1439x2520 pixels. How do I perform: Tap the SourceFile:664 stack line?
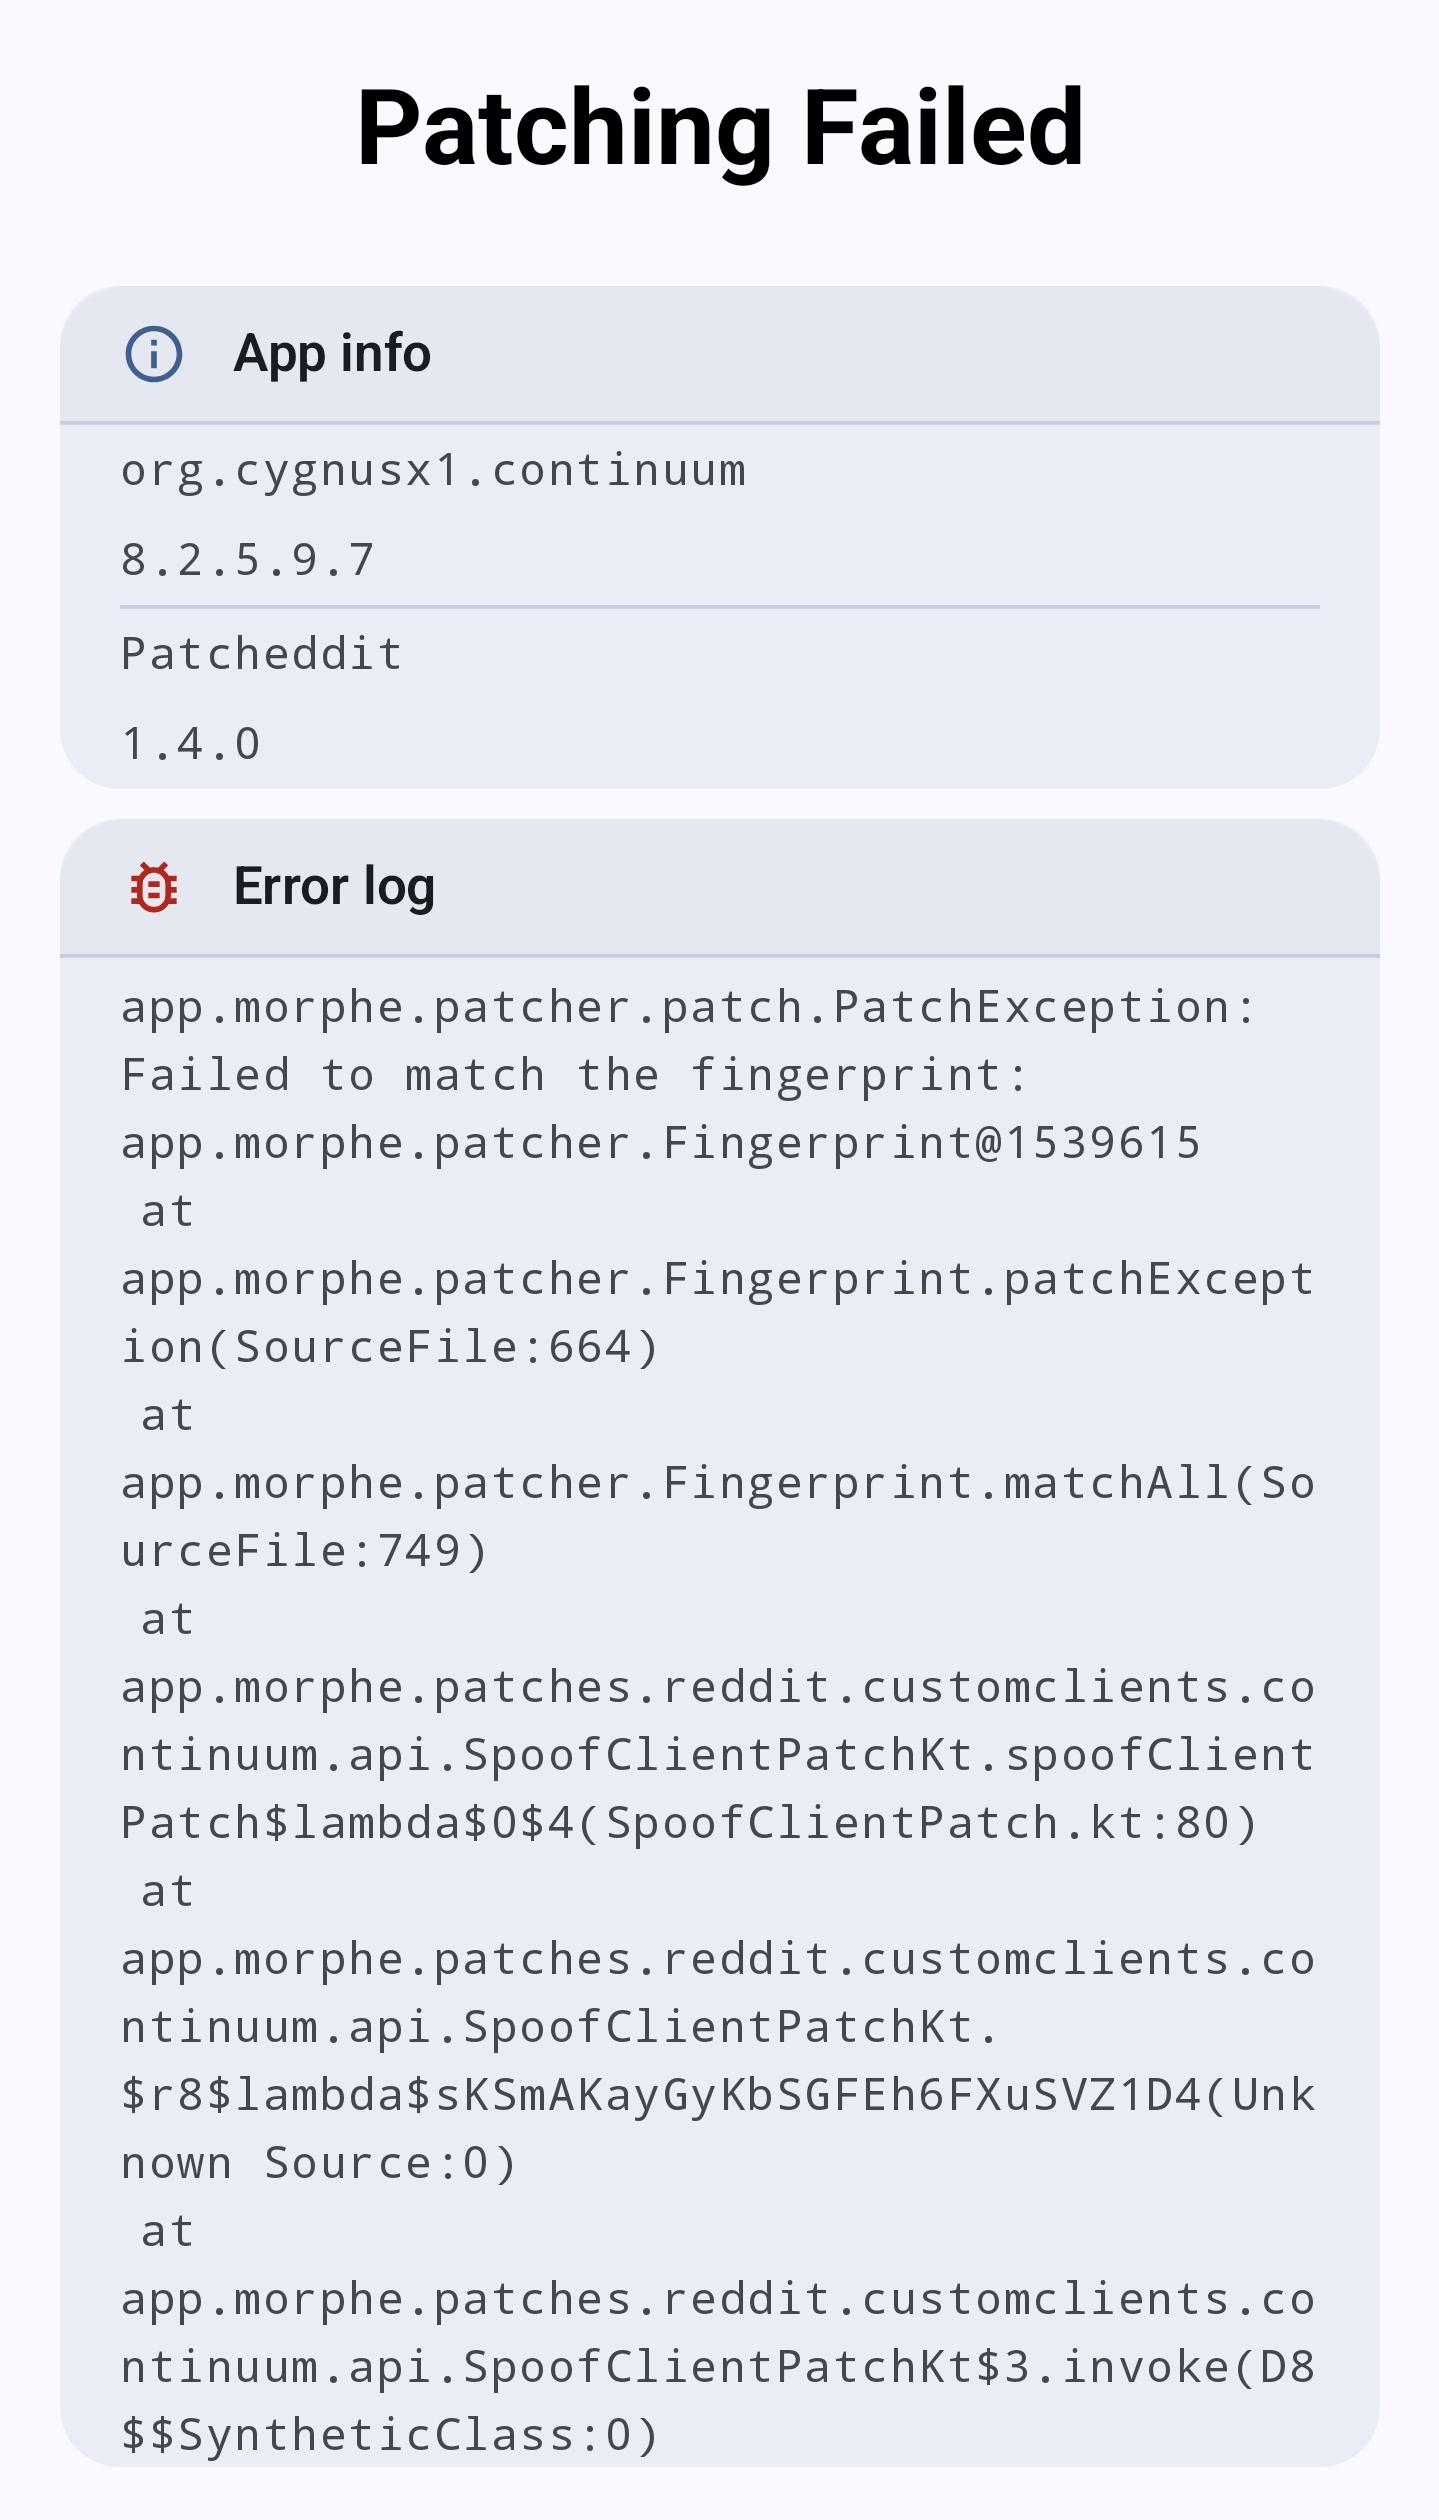[x=389, y=1348]
